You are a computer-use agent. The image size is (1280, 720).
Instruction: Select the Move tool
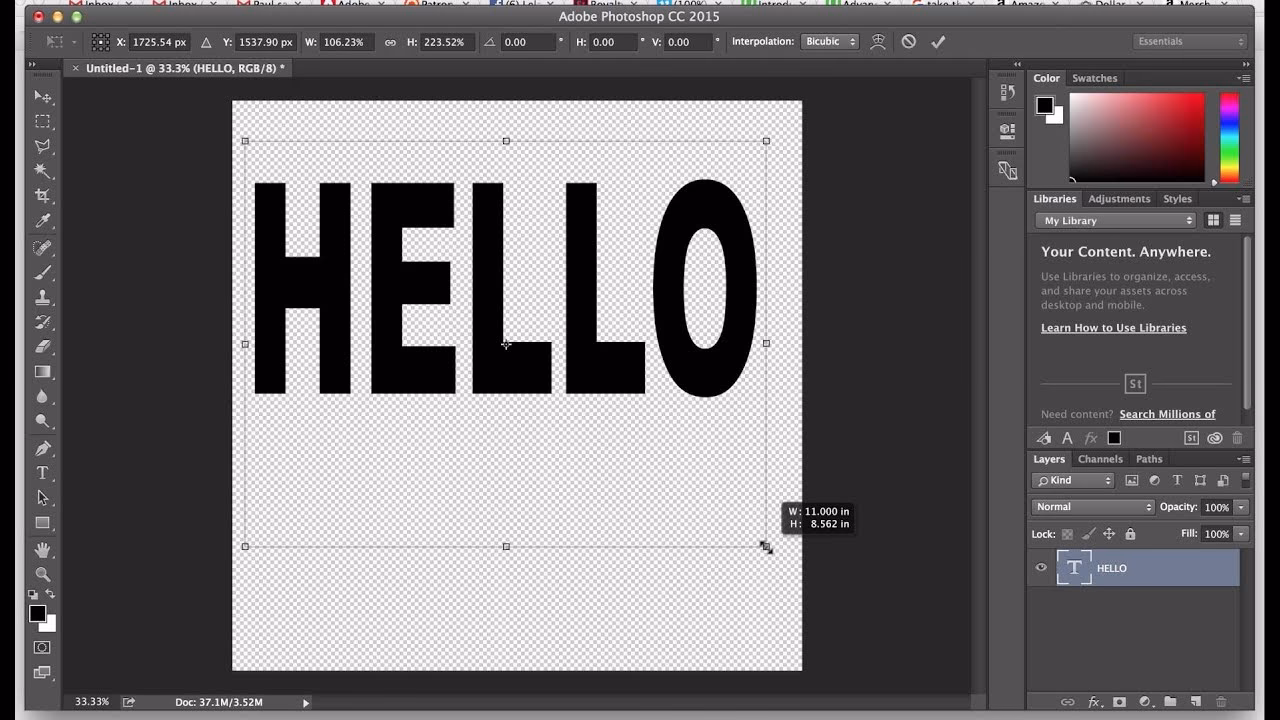point(42,97)
